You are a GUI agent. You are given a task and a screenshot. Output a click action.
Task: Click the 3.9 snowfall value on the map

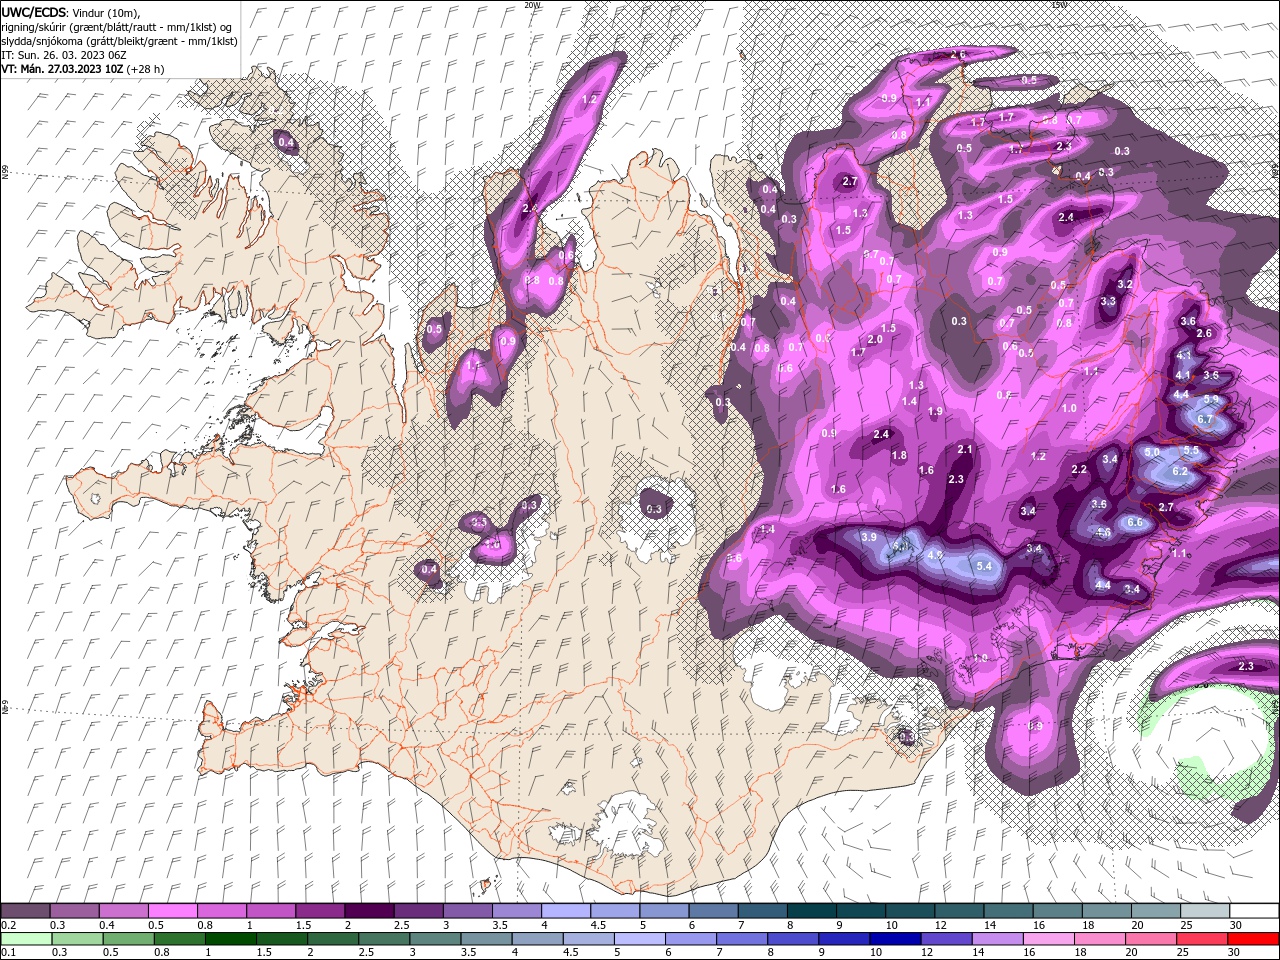(869, 537)
